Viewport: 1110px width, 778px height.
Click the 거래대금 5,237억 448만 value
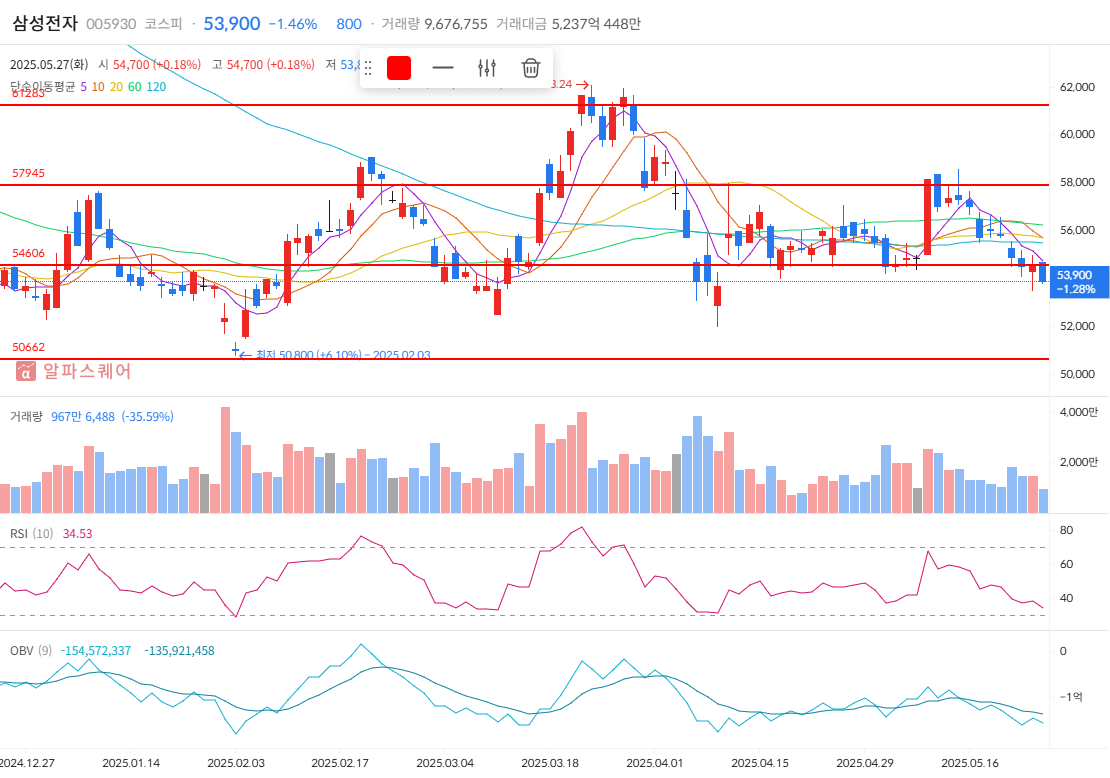coord(568,24)
